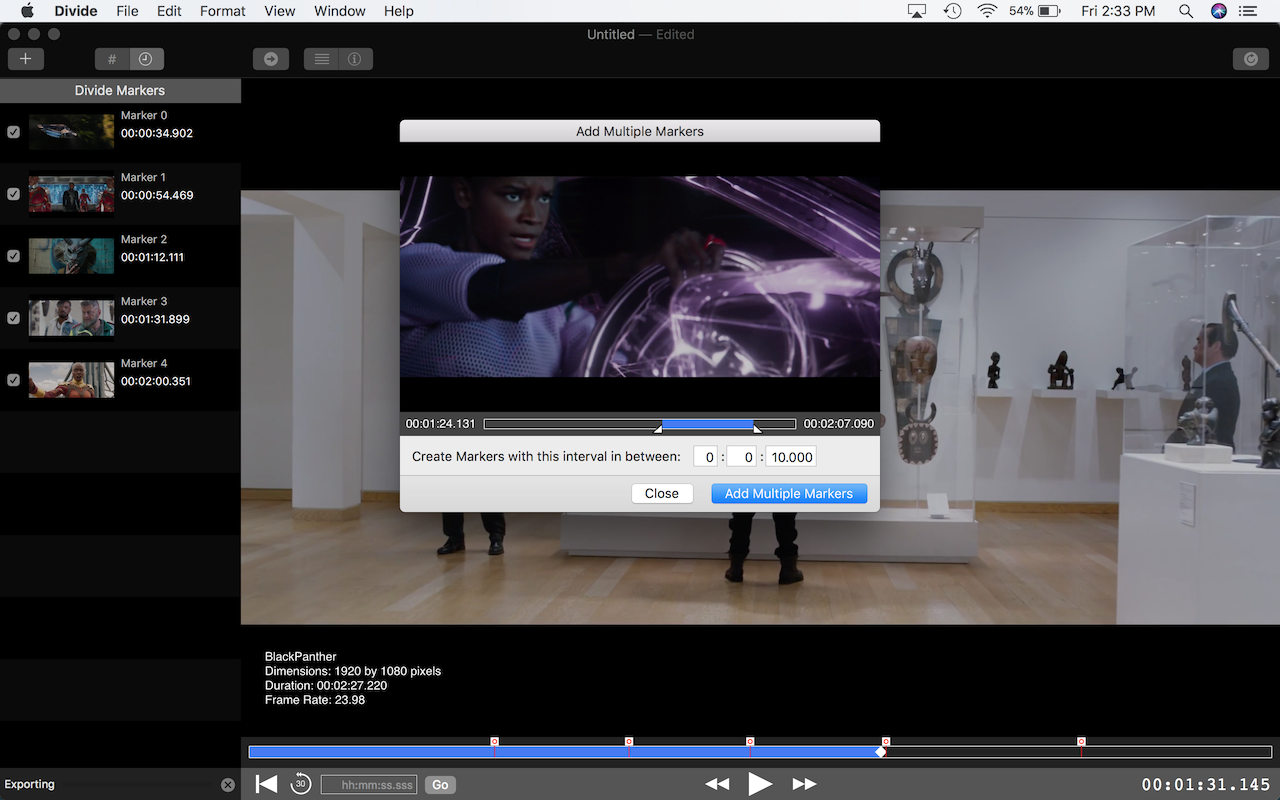Select Marker 1 thumbnail
Viewport: 1280px width, 800px height.
tap(71, 194)
